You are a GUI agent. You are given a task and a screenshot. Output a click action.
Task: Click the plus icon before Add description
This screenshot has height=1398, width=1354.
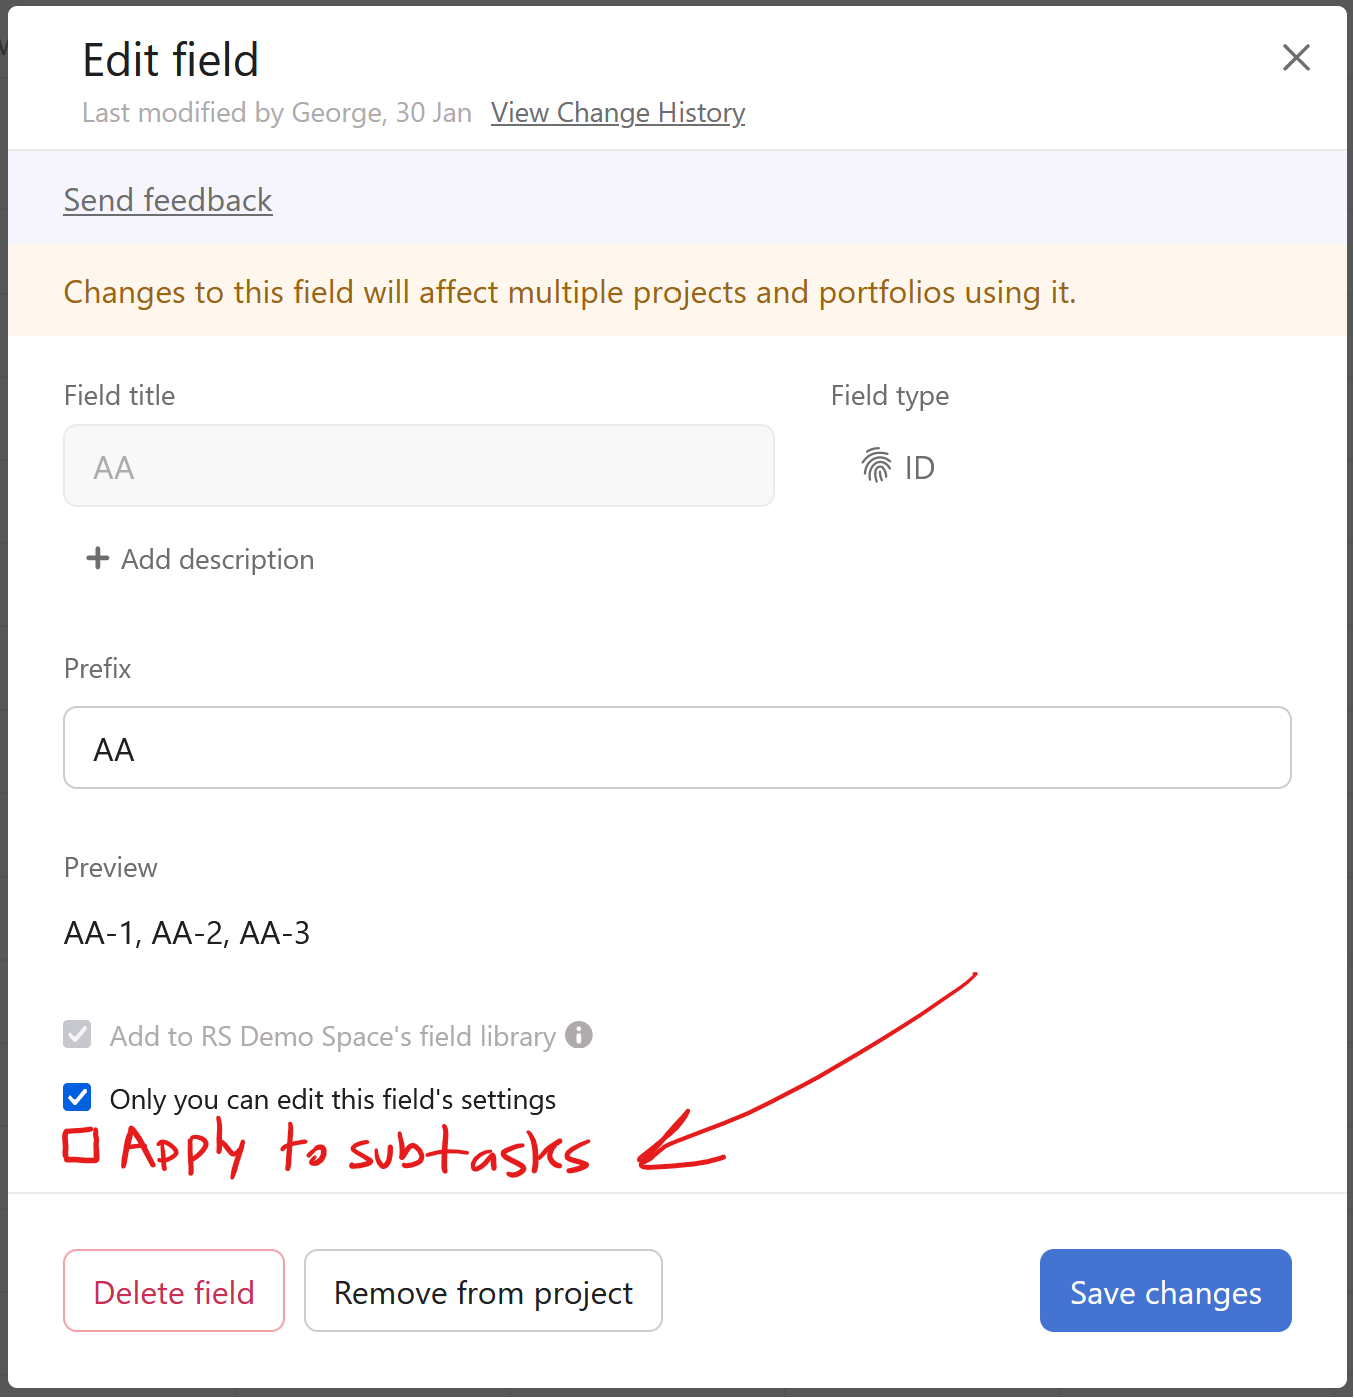point(97,559)
